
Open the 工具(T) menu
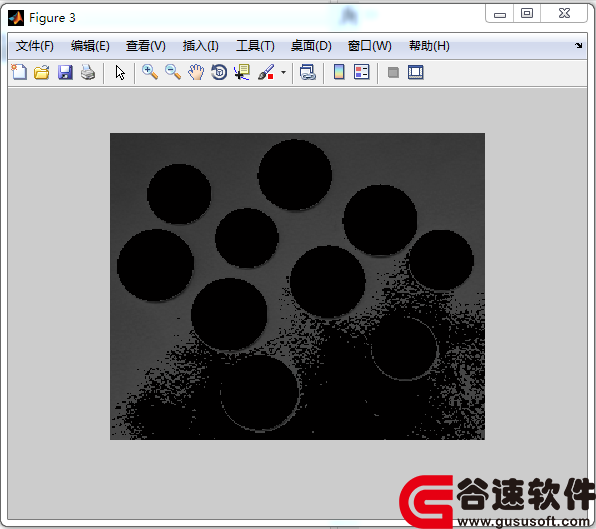pyautogui.click(x=255, y=46)
